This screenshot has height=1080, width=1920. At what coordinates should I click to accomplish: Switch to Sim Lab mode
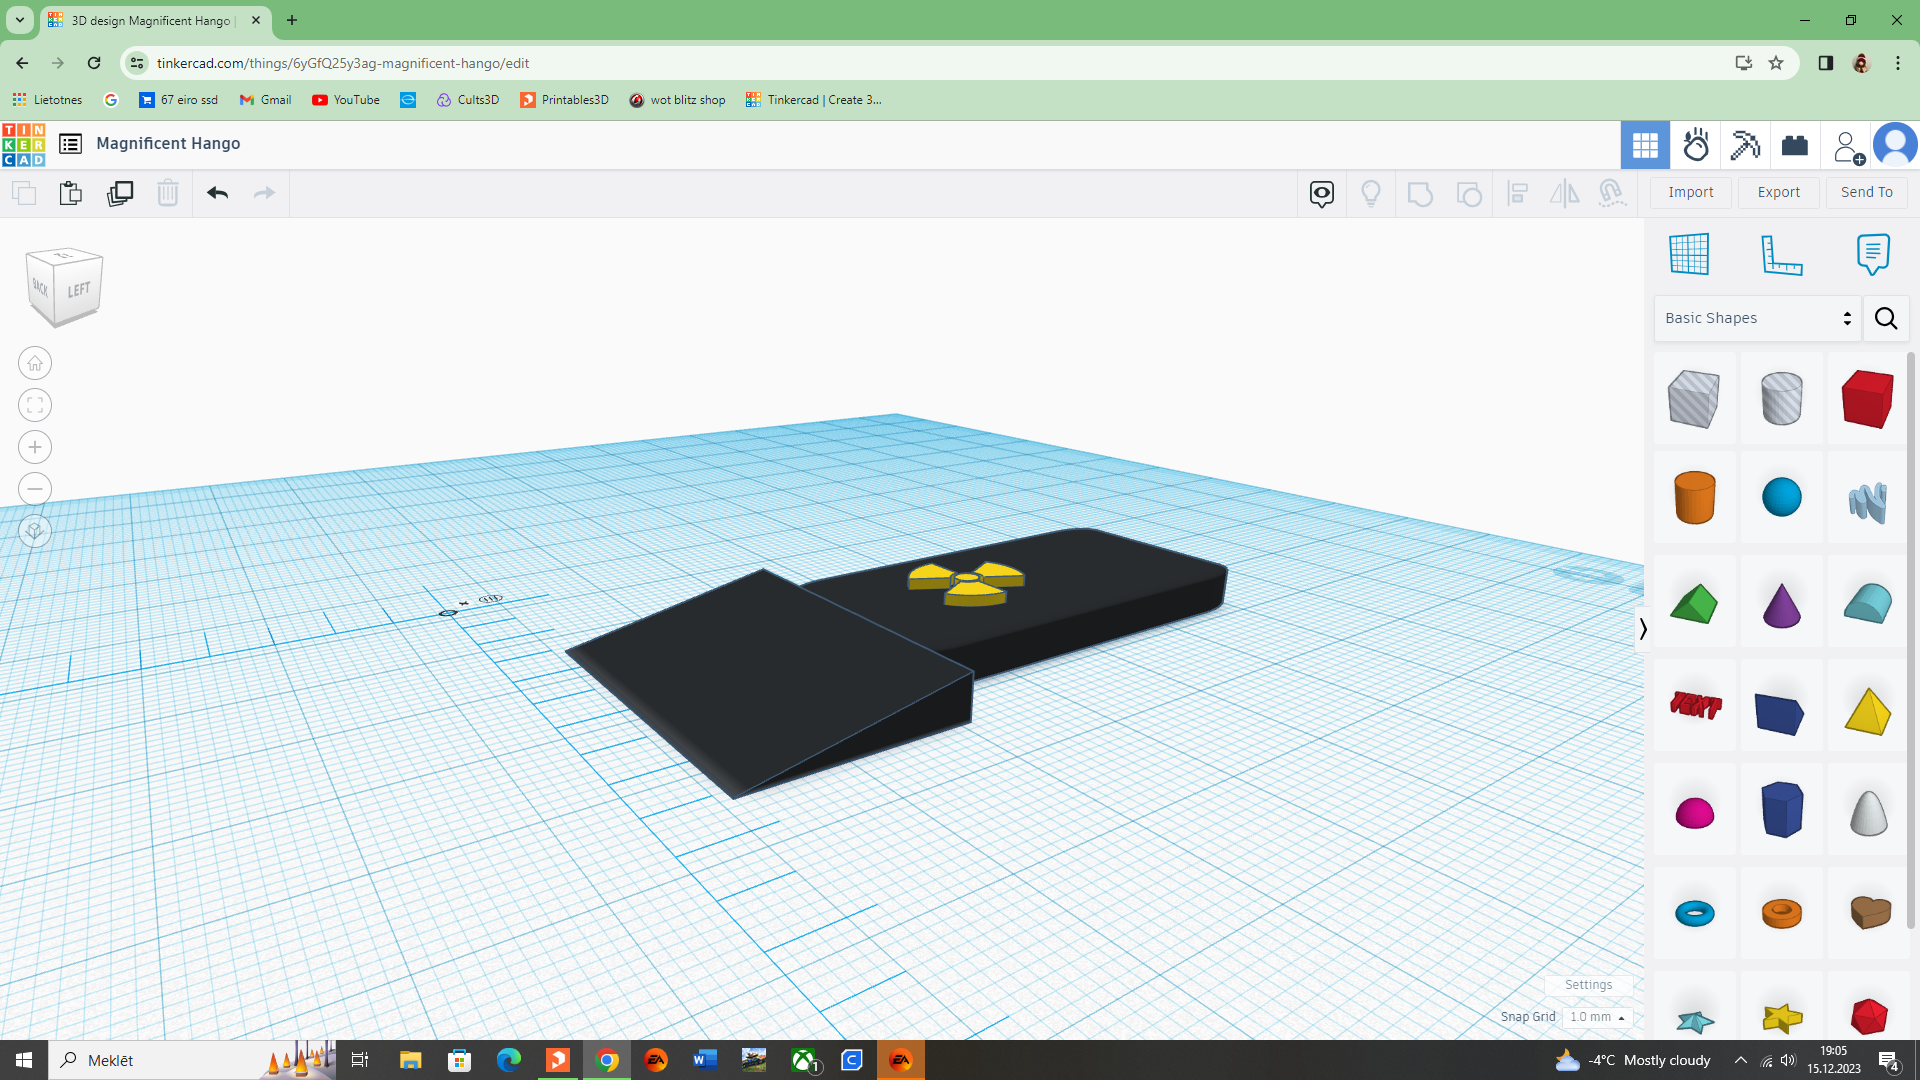pyautogui.click(x=1696, y=146)
